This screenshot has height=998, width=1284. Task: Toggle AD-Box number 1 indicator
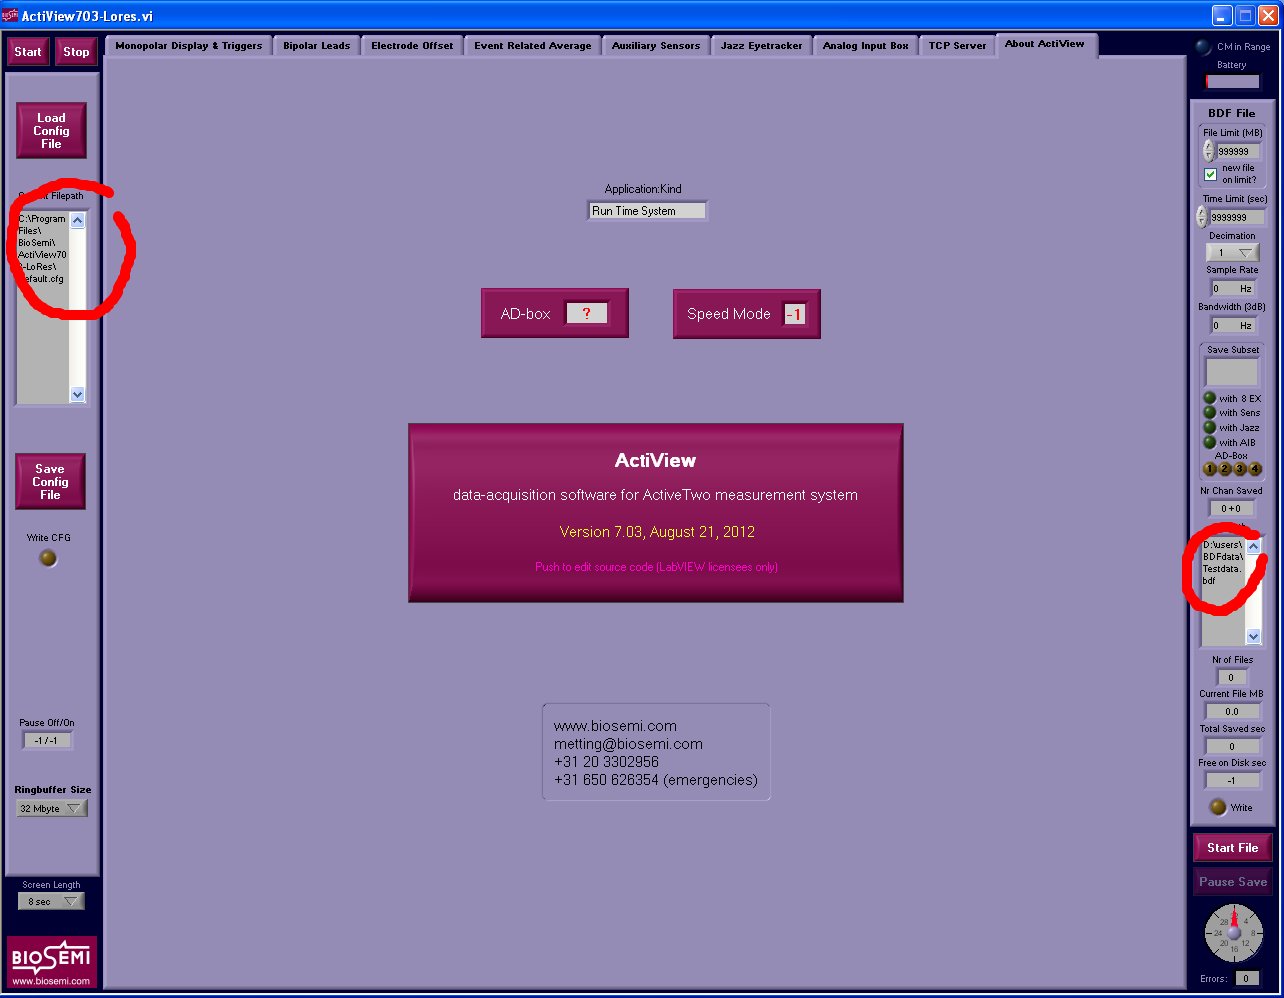1210,468
